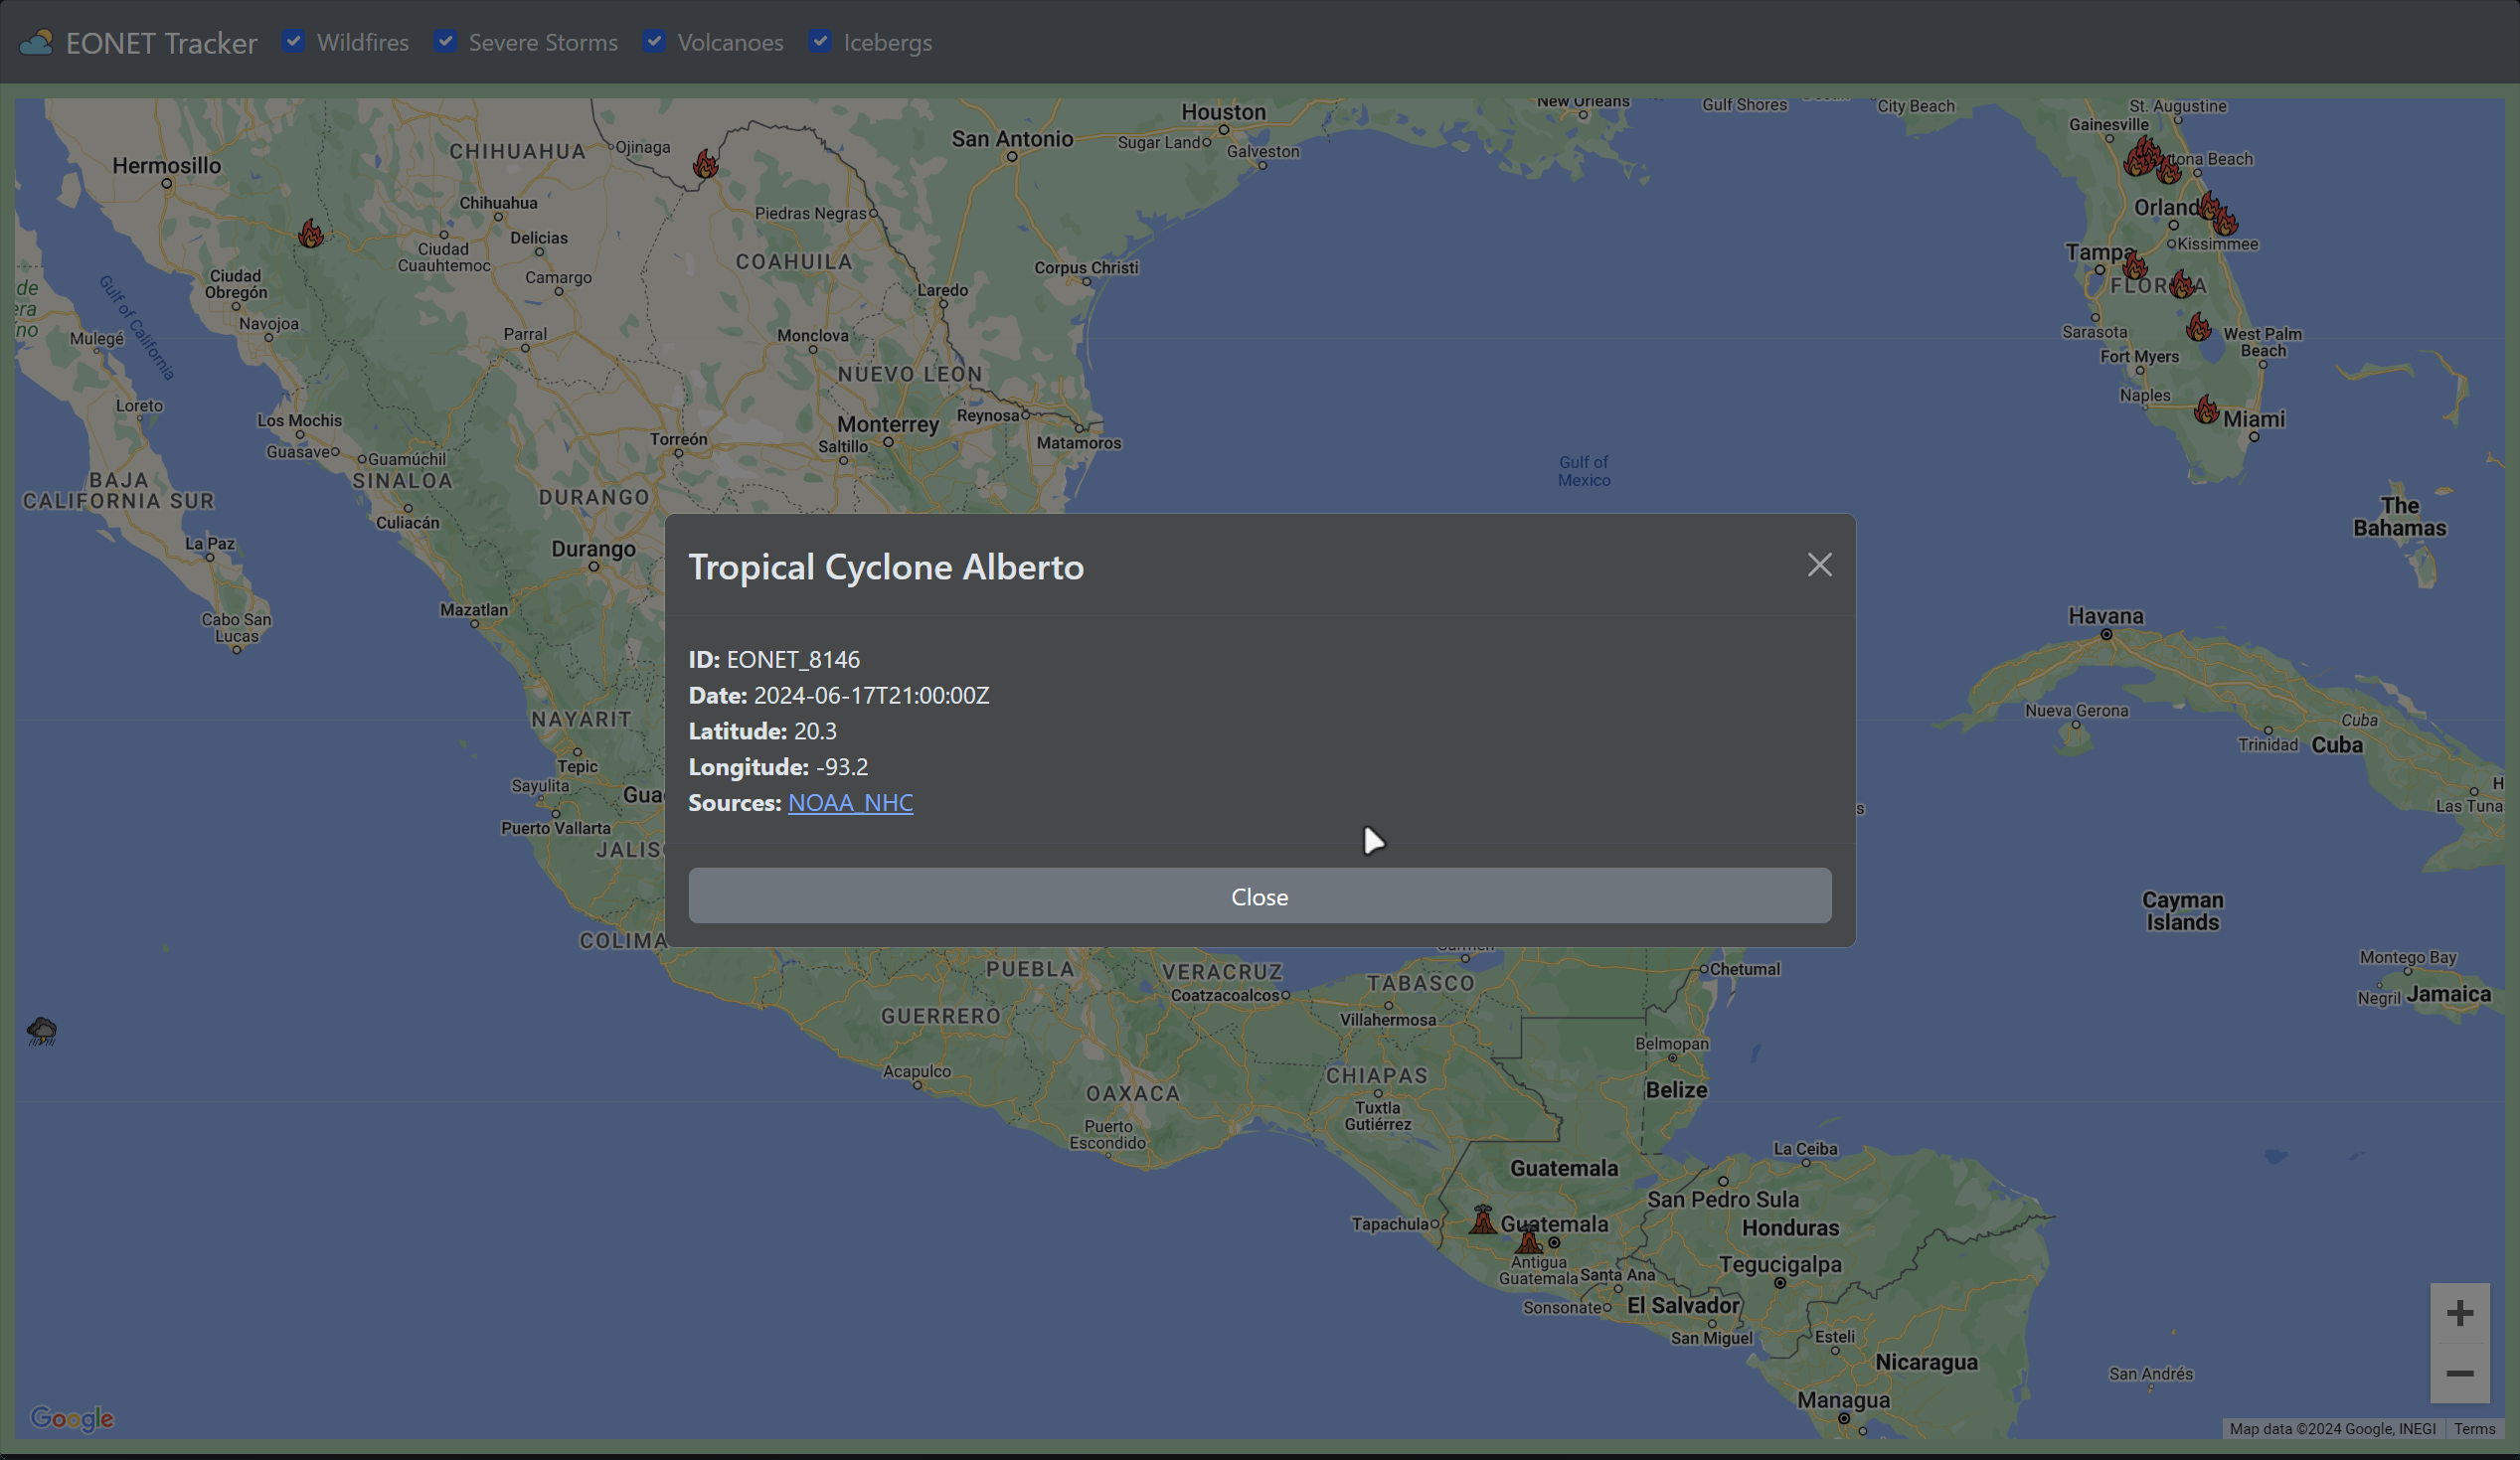Toggle the Icebergs checkbox
The width and height of the screenshot is (2520, 1460).
(x=820, y=42)
